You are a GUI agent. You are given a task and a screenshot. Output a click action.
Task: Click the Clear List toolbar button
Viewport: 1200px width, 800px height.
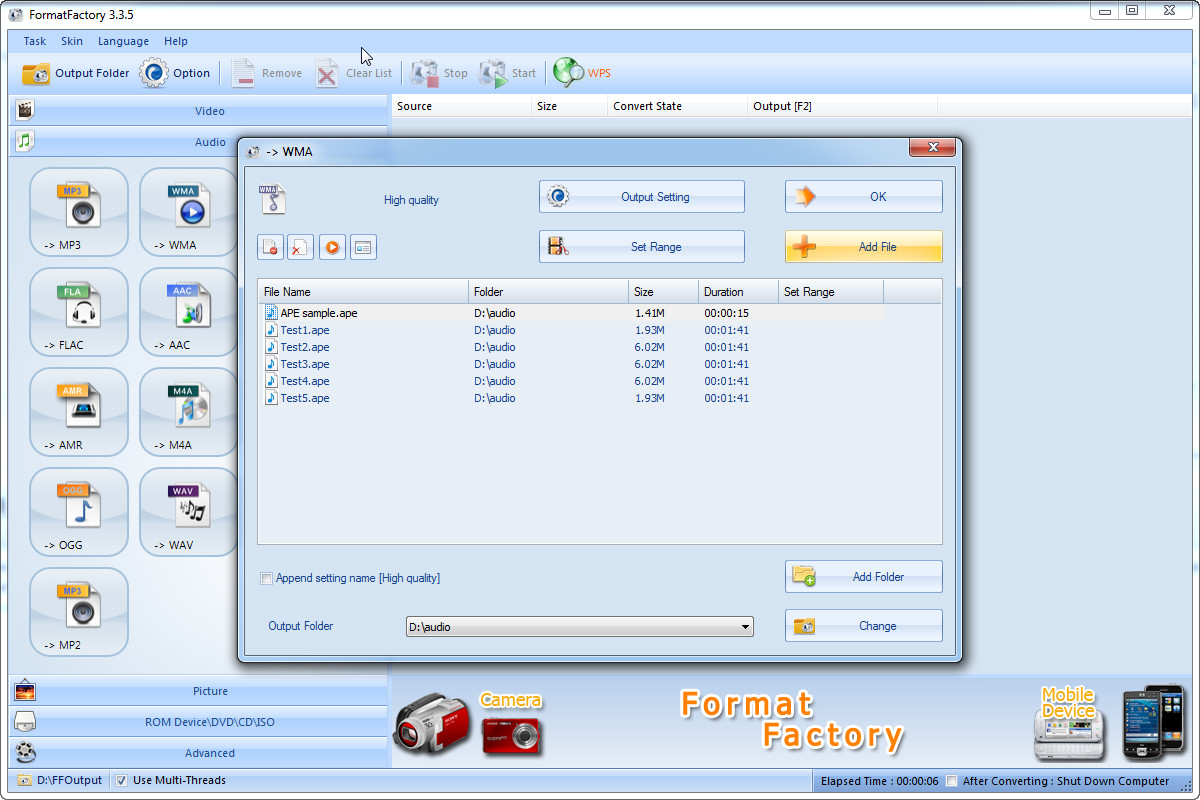[x=354, y=73]
